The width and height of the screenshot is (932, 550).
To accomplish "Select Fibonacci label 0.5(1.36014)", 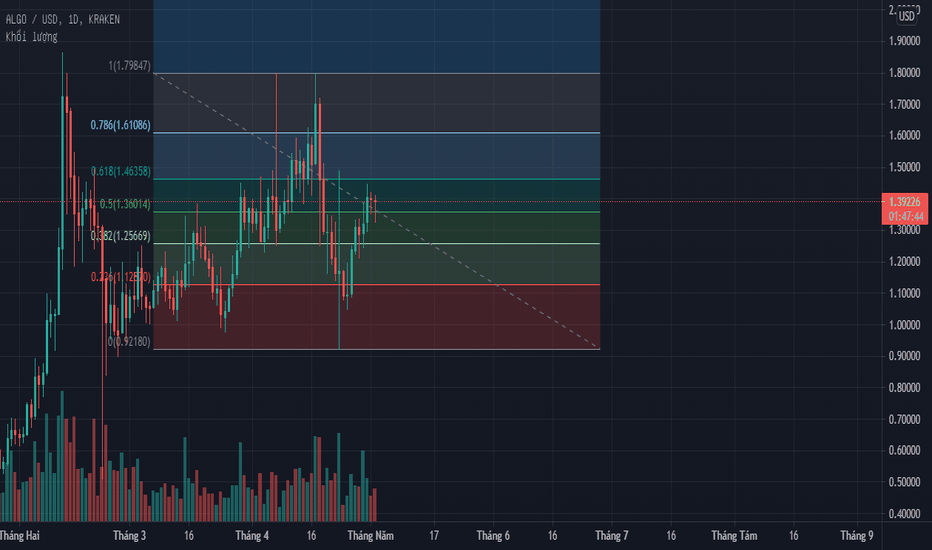I will pyautogui.click(x=125, y=204).
